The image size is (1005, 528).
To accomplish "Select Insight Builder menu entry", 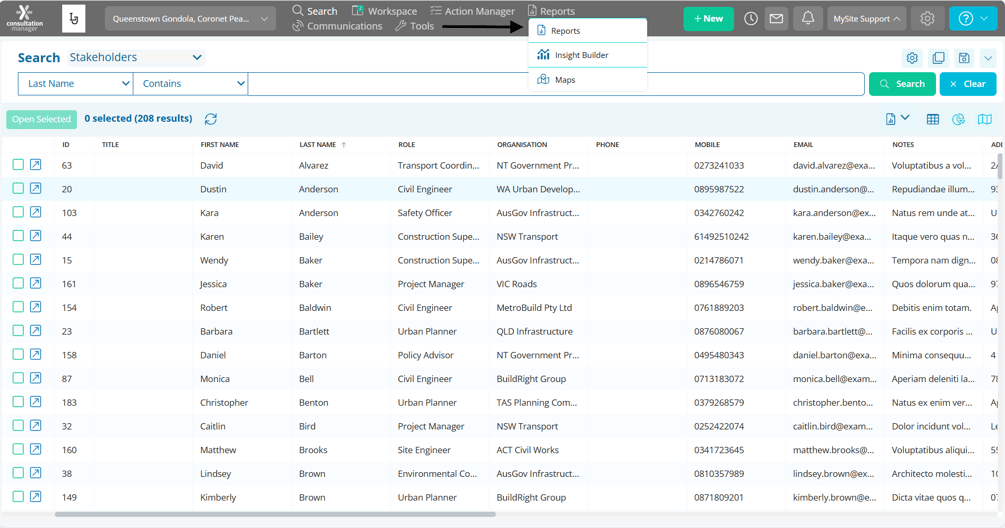I will 588,55.
